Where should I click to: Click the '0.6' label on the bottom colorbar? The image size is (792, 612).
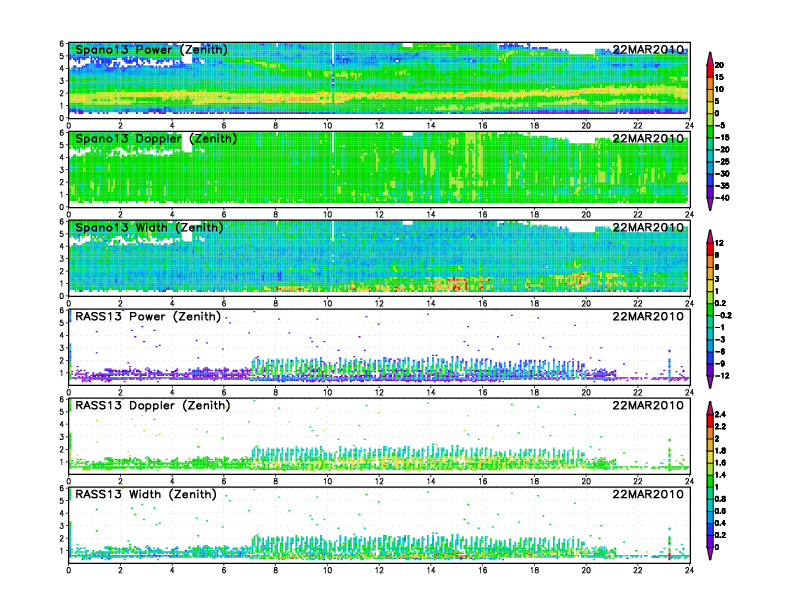pyautogui.click(x=721, y=511)
